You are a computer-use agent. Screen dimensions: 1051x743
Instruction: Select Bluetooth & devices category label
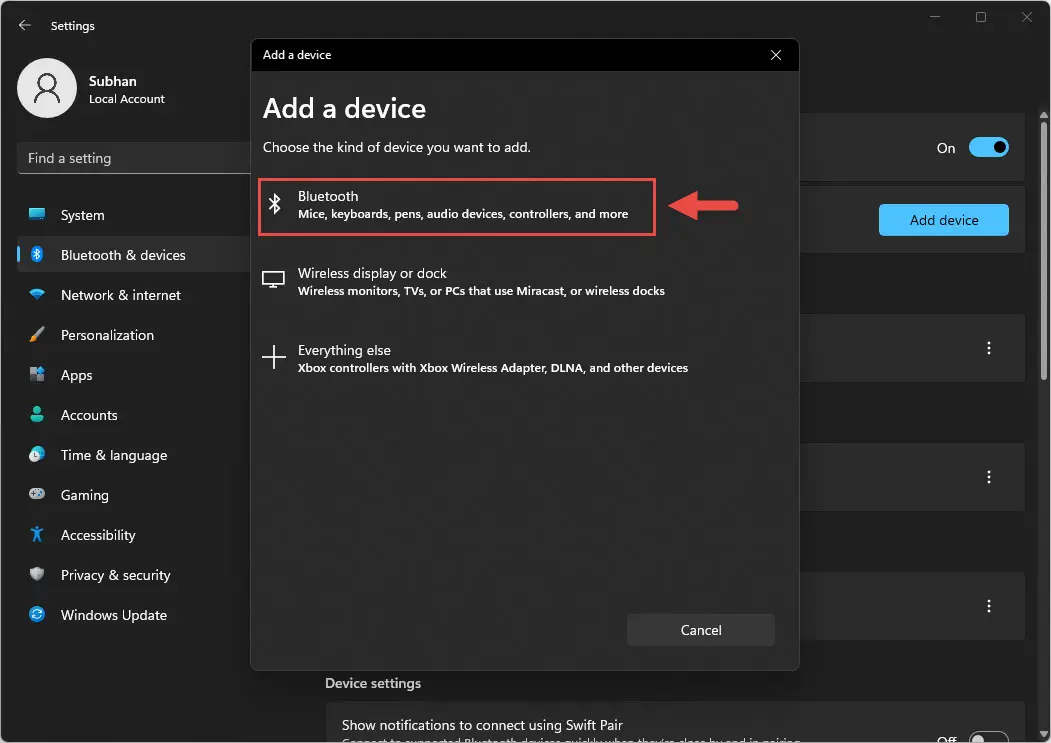click(123, 255)
